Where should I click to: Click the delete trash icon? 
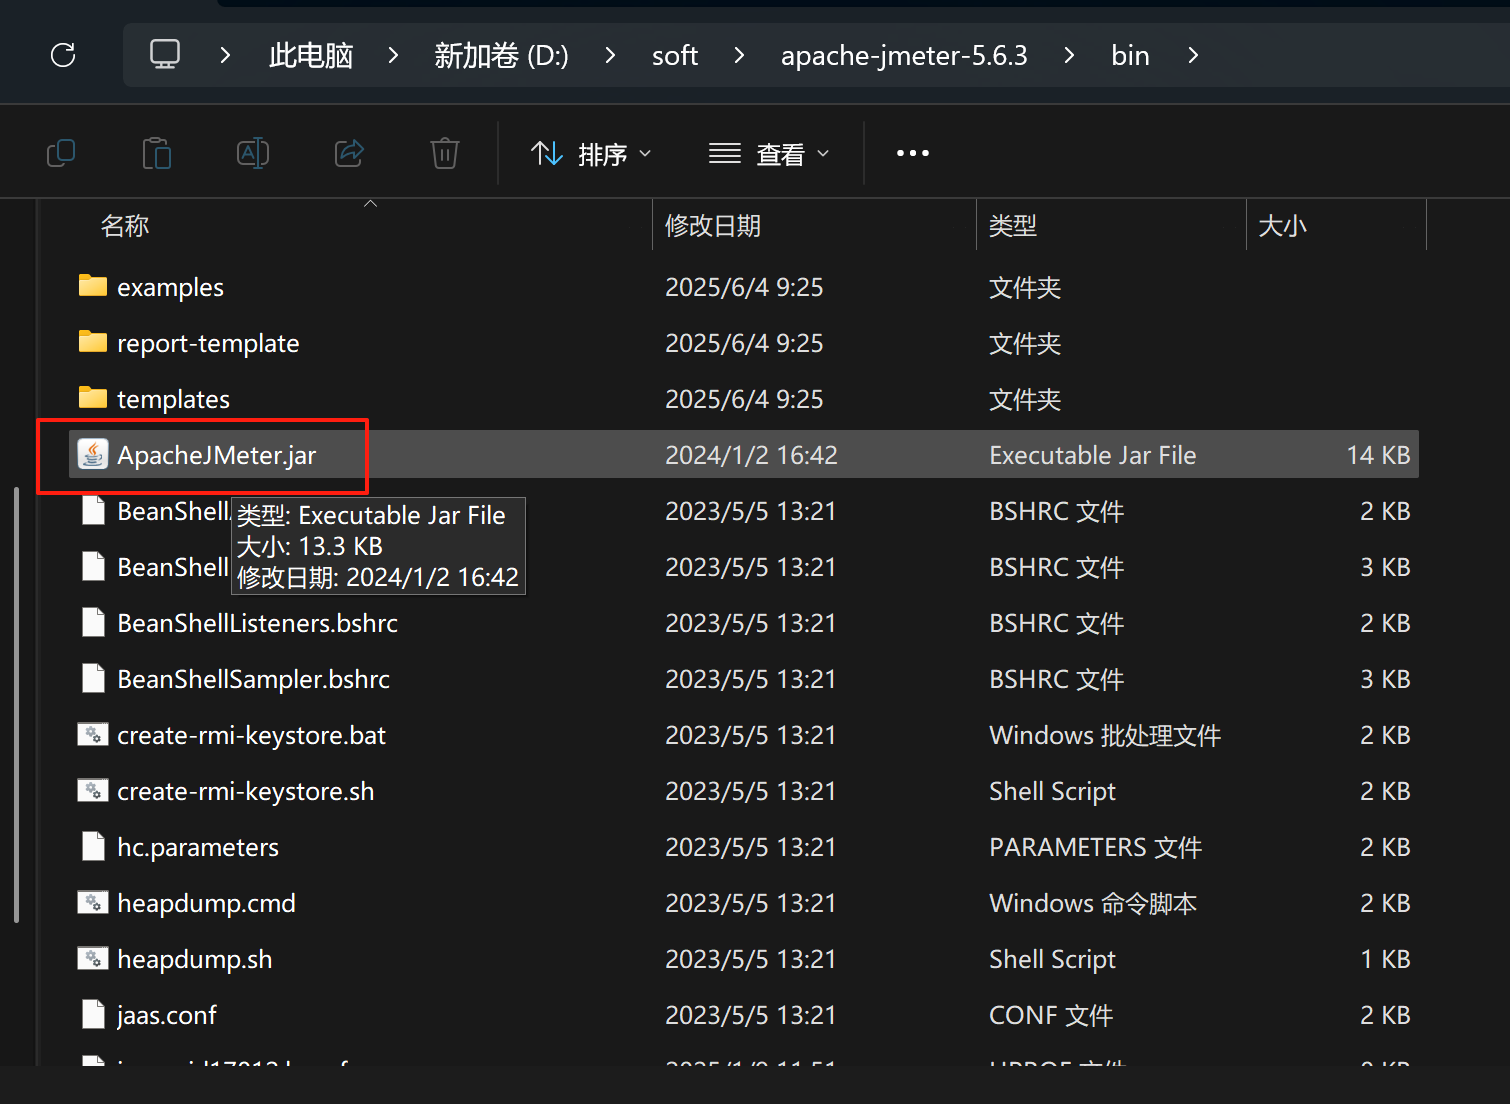[x=445, y=153]
